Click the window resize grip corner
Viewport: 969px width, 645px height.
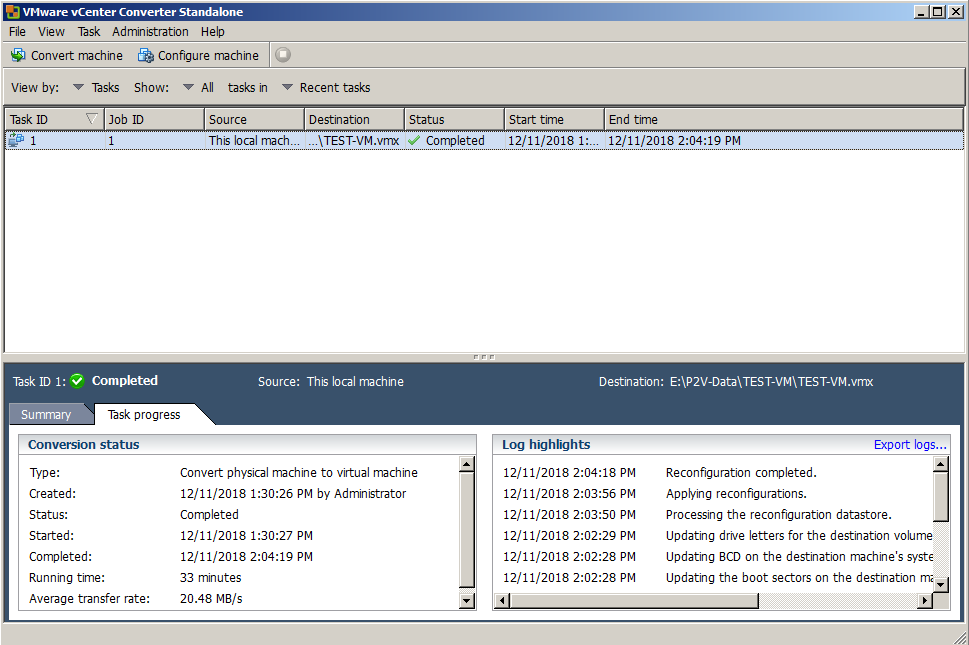tap(961, 638)
